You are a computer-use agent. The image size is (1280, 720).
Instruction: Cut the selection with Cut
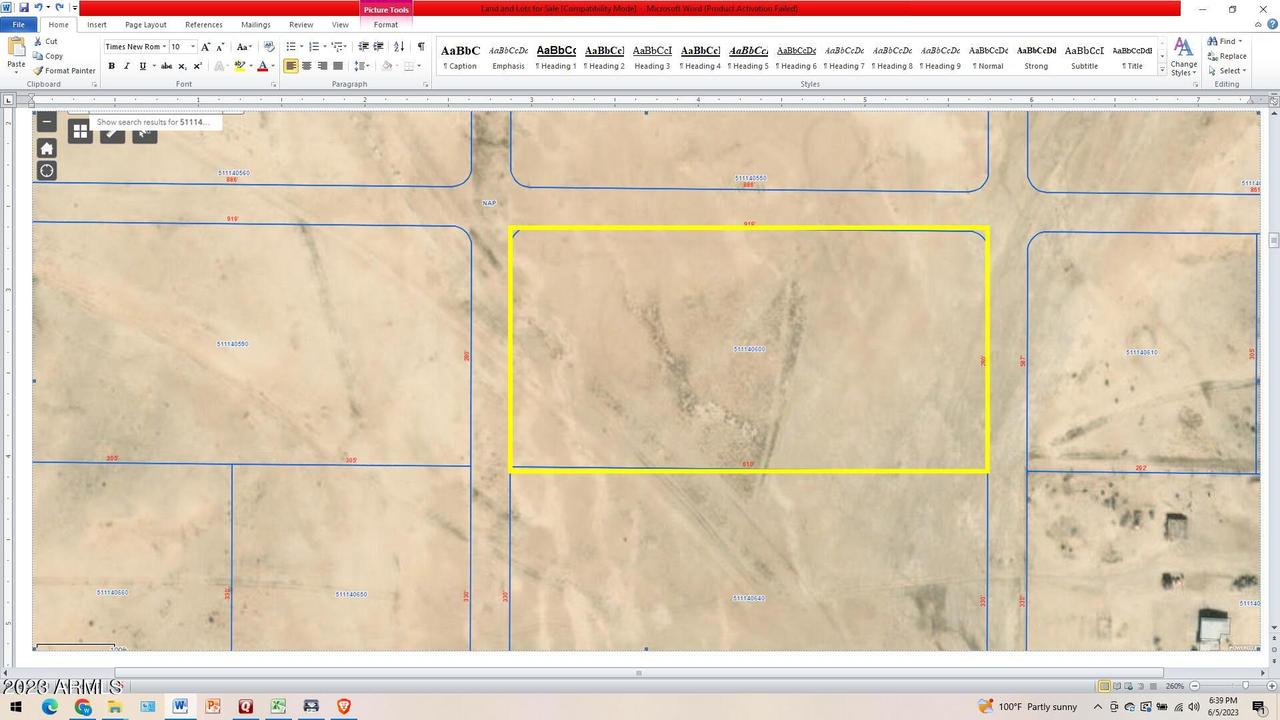point(45,42)
